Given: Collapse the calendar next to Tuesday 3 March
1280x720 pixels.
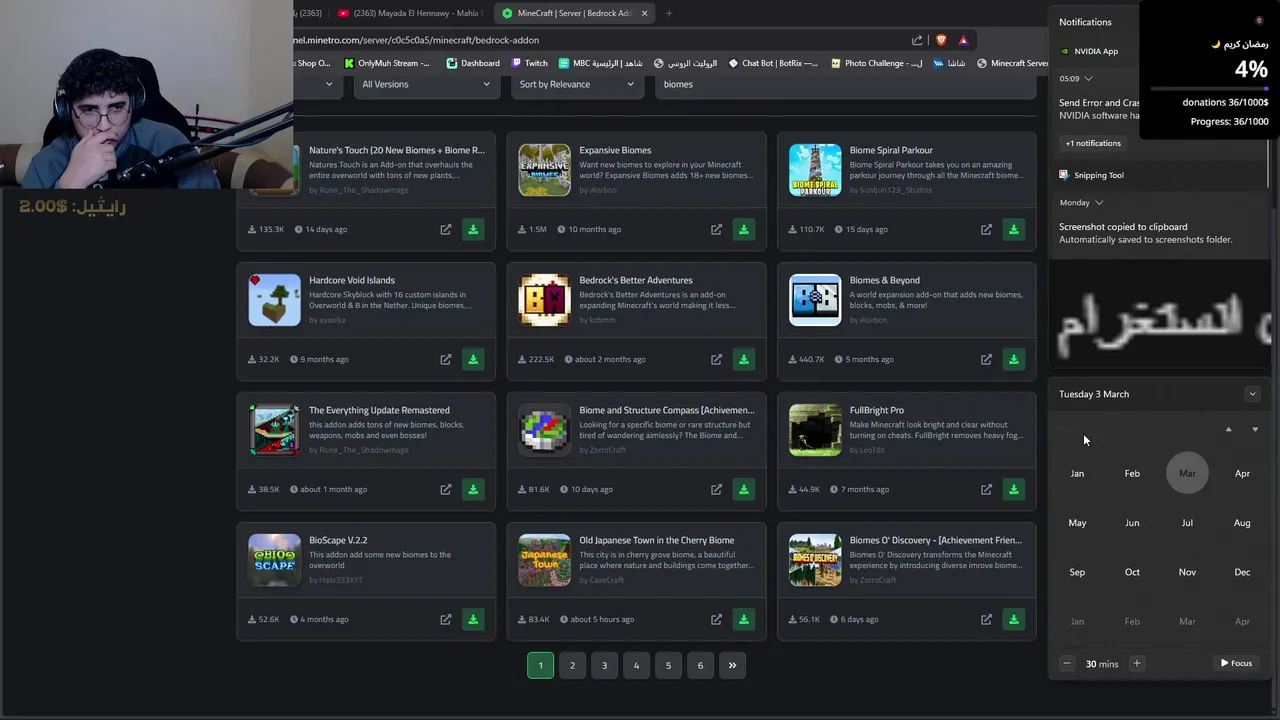Looking at the screenshot, I should [x=1252, y=394].
